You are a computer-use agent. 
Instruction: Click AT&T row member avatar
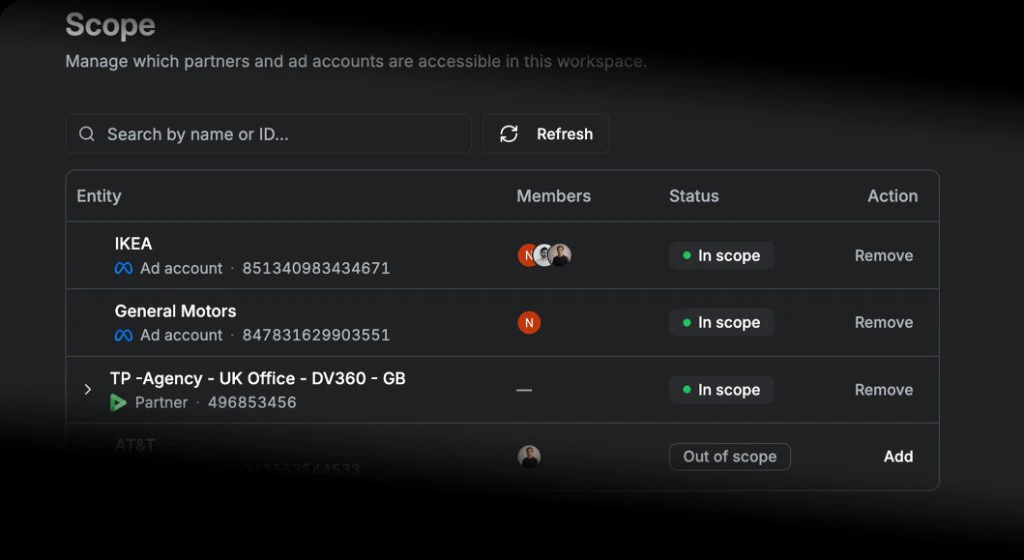click(529, 456)
